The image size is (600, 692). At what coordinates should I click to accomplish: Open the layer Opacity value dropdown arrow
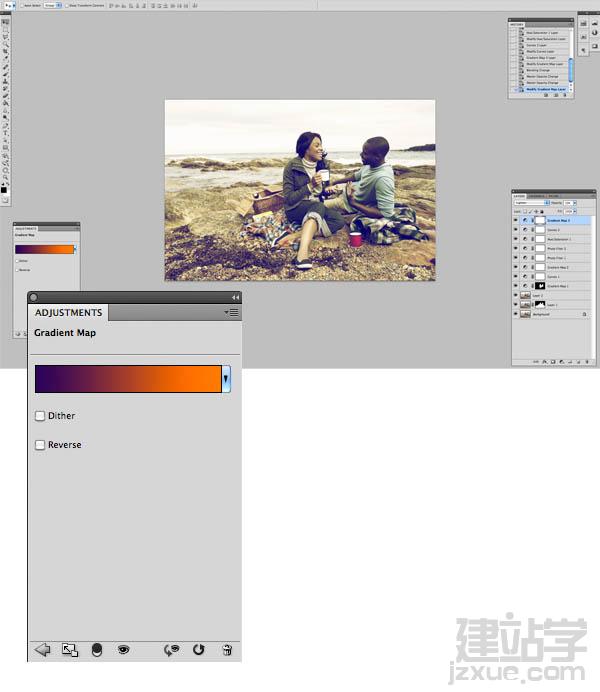click(575, 203)
